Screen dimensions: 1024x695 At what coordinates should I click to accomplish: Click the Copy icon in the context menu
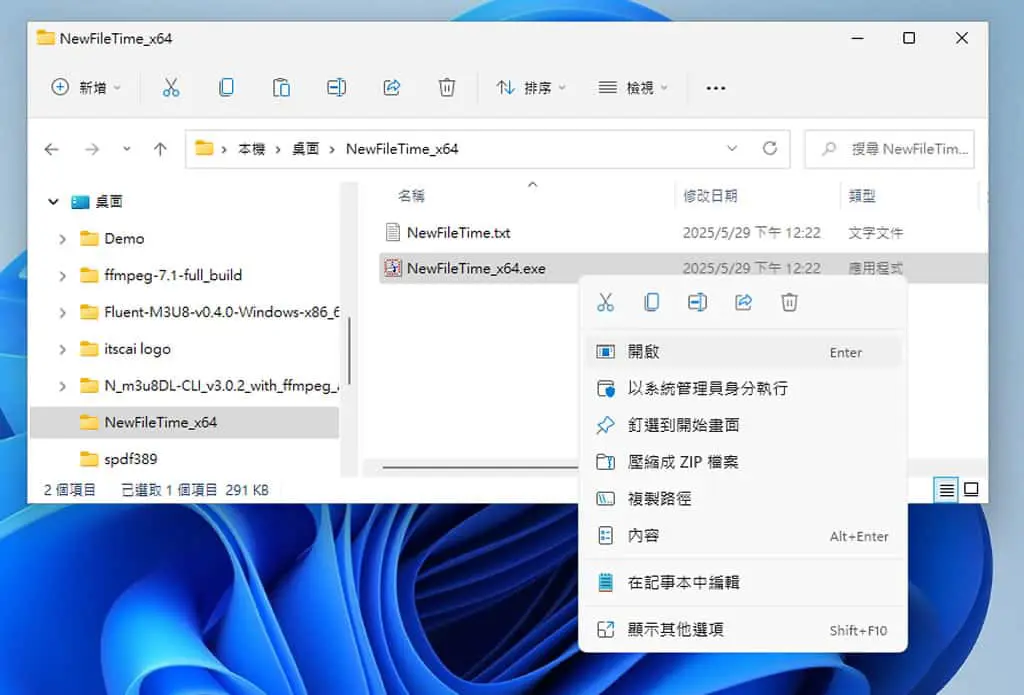[651, 302]
